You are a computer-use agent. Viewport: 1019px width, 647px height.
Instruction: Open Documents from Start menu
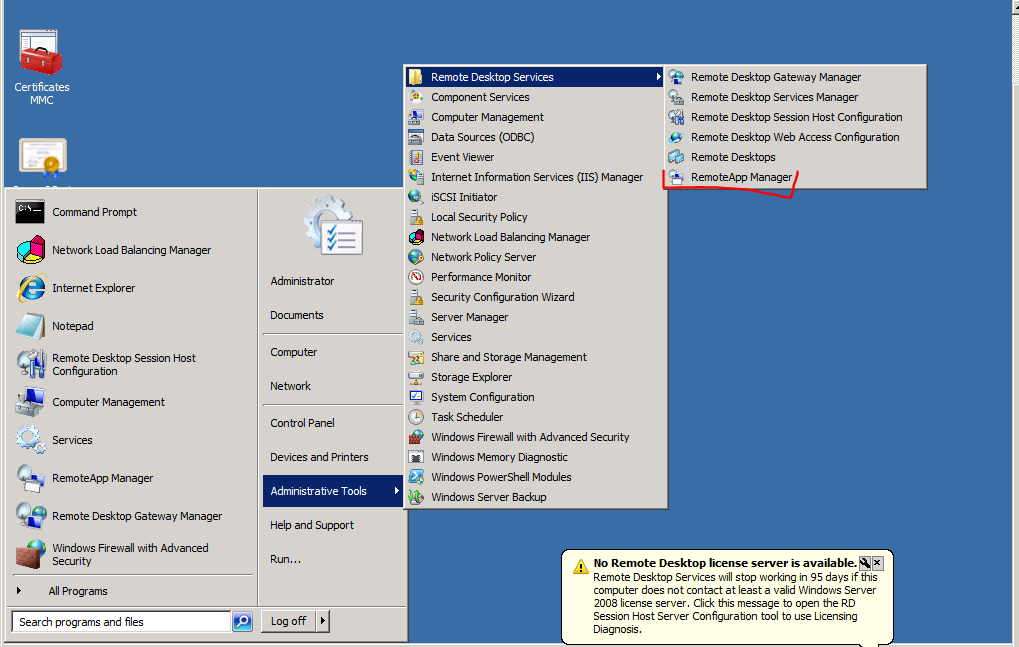[x=296, y=315]
